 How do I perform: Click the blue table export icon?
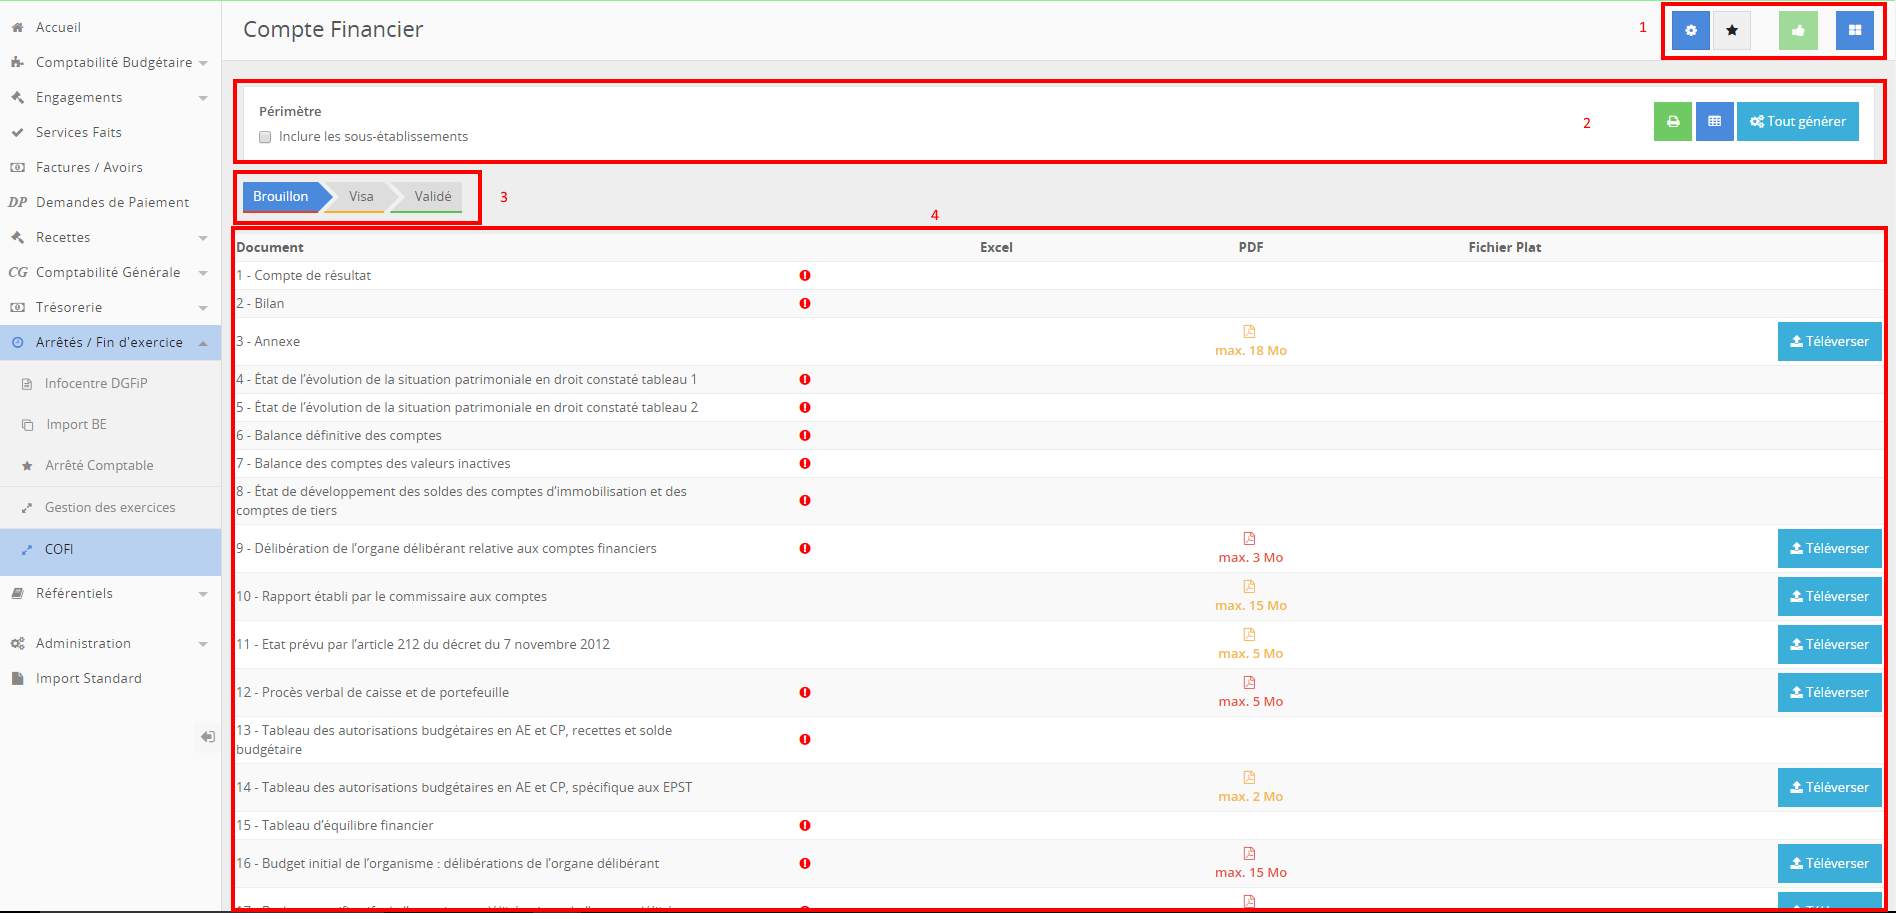pyautogui.click(x=1714, y=121)
